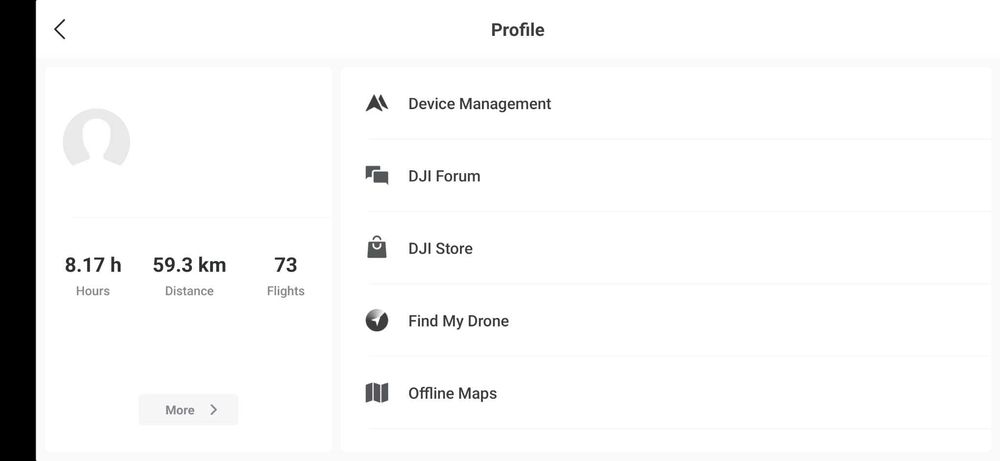
Task: Click the Device Management drone icon
Action: pyautogui.click(x=377, y=103)
